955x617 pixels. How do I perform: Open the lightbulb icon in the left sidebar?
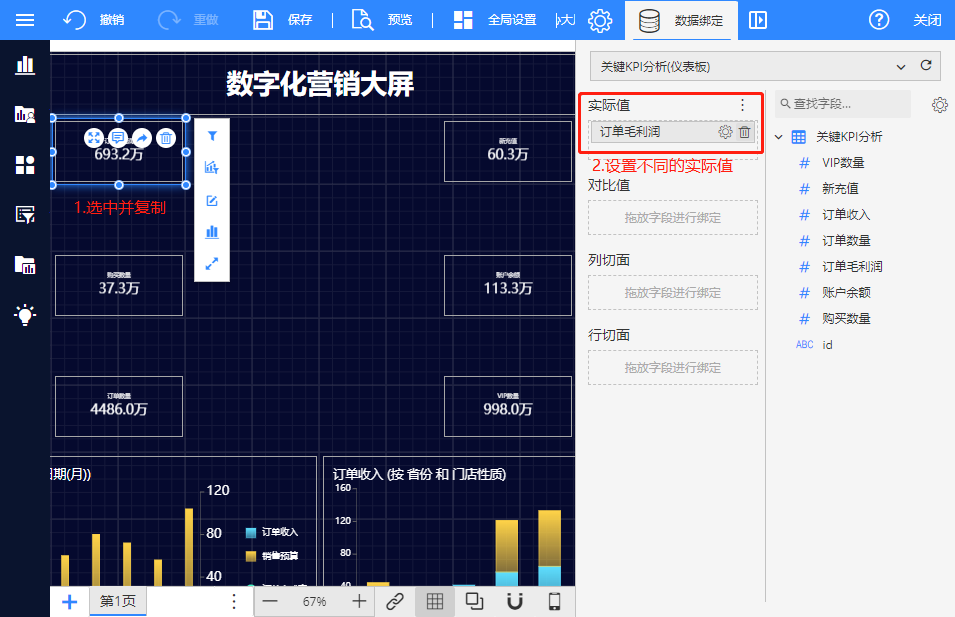coord(25,315)
